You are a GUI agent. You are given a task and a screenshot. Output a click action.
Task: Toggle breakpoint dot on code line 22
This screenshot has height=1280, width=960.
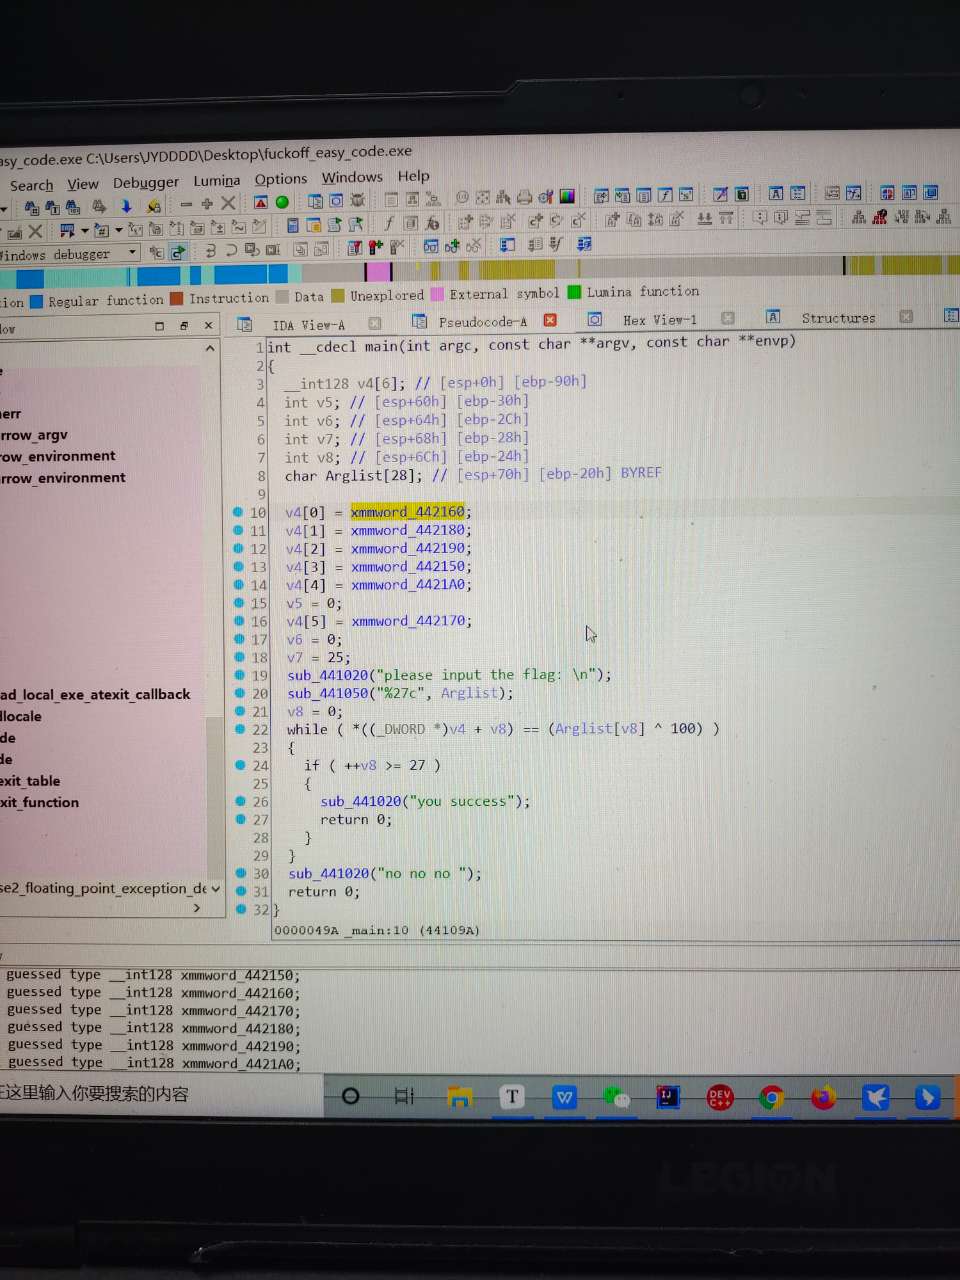(x=238, y=729)
